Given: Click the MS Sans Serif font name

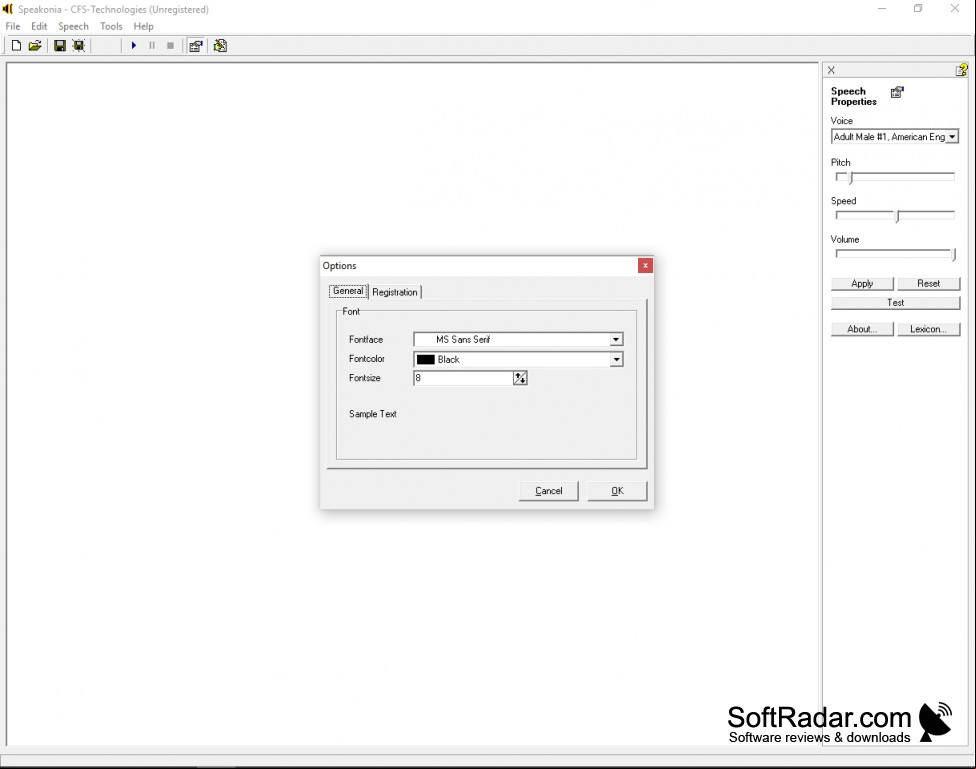Looking at the screenshot, I should tap(463, 339).
